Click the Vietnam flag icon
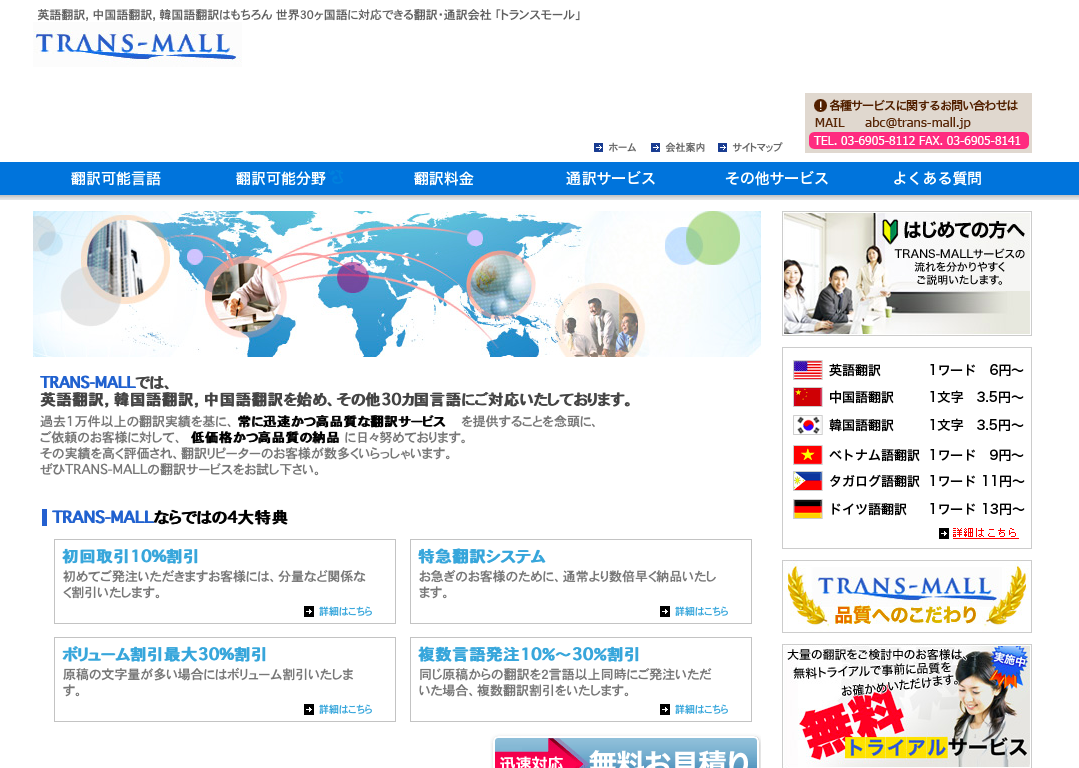 (x=807, y=455)
